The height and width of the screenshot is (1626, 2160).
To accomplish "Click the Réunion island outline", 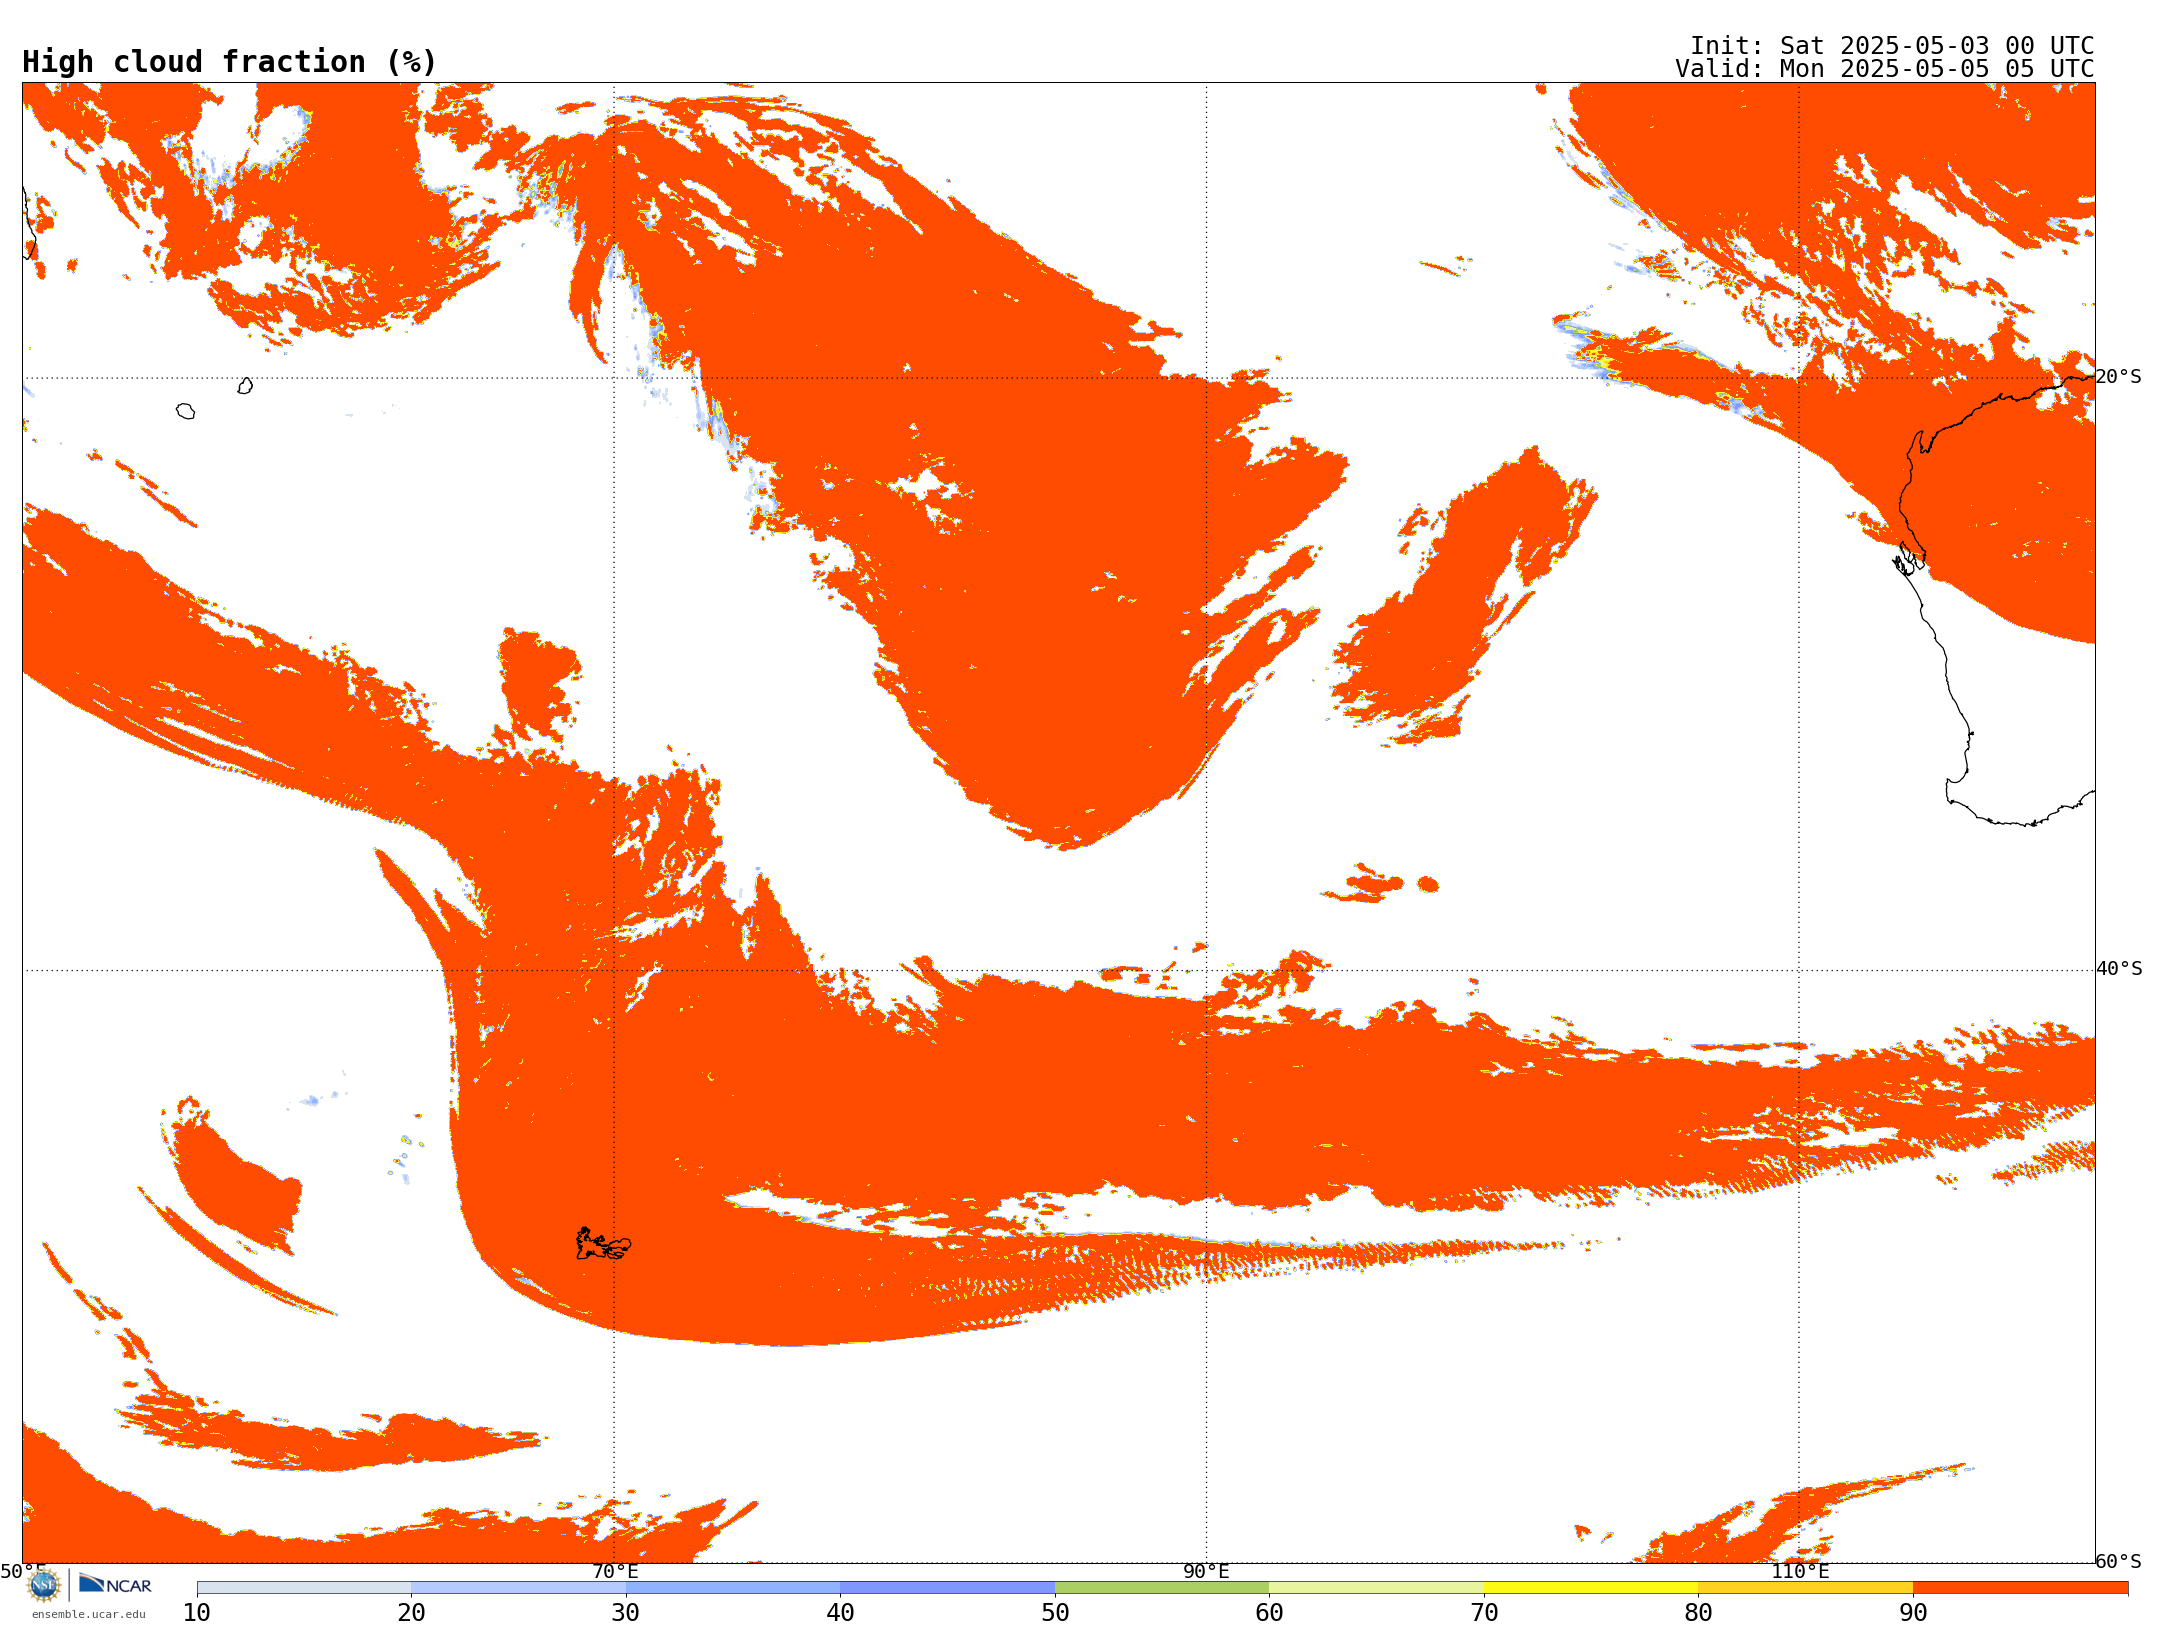I will (x=185, y=411).
